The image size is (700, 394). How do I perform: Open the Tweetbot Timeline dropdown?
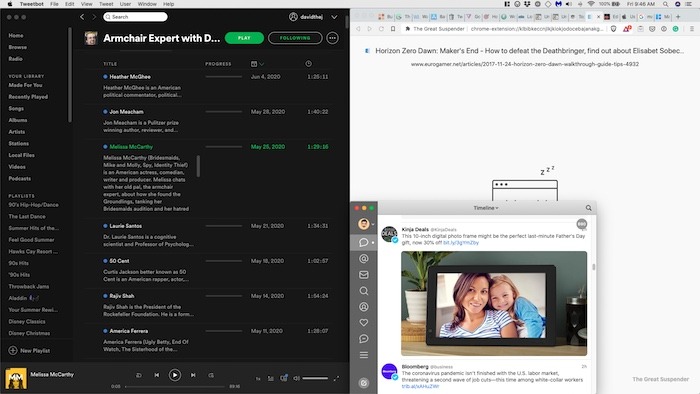pyautogui.click(x=486, y=208)
